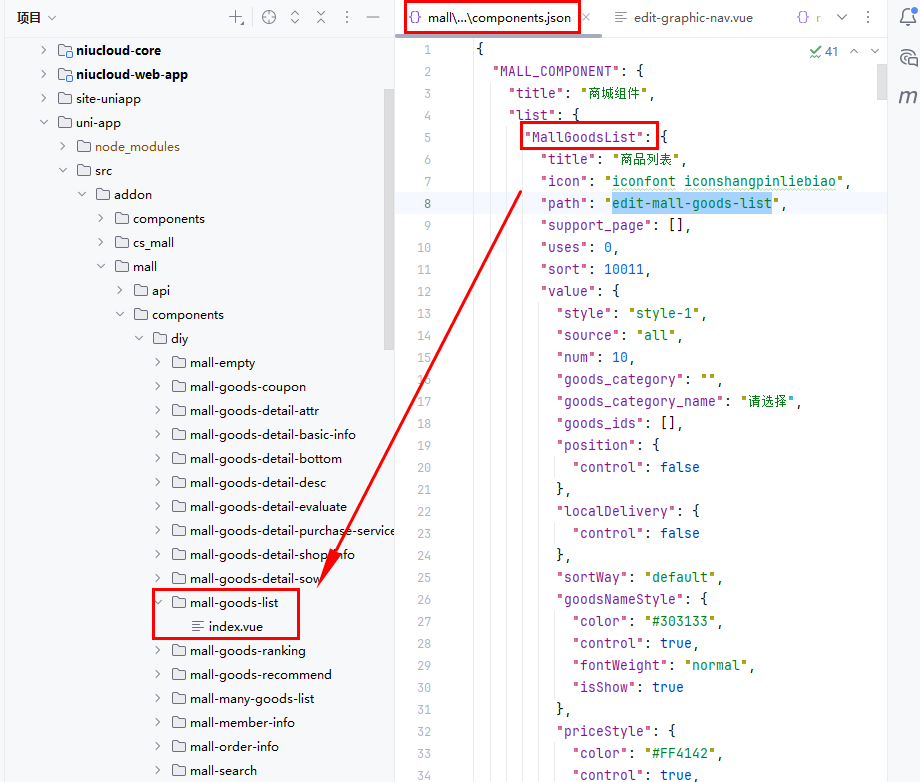Click the new file plus icon in project panel
920x782 pixels.
click(236, 17)
